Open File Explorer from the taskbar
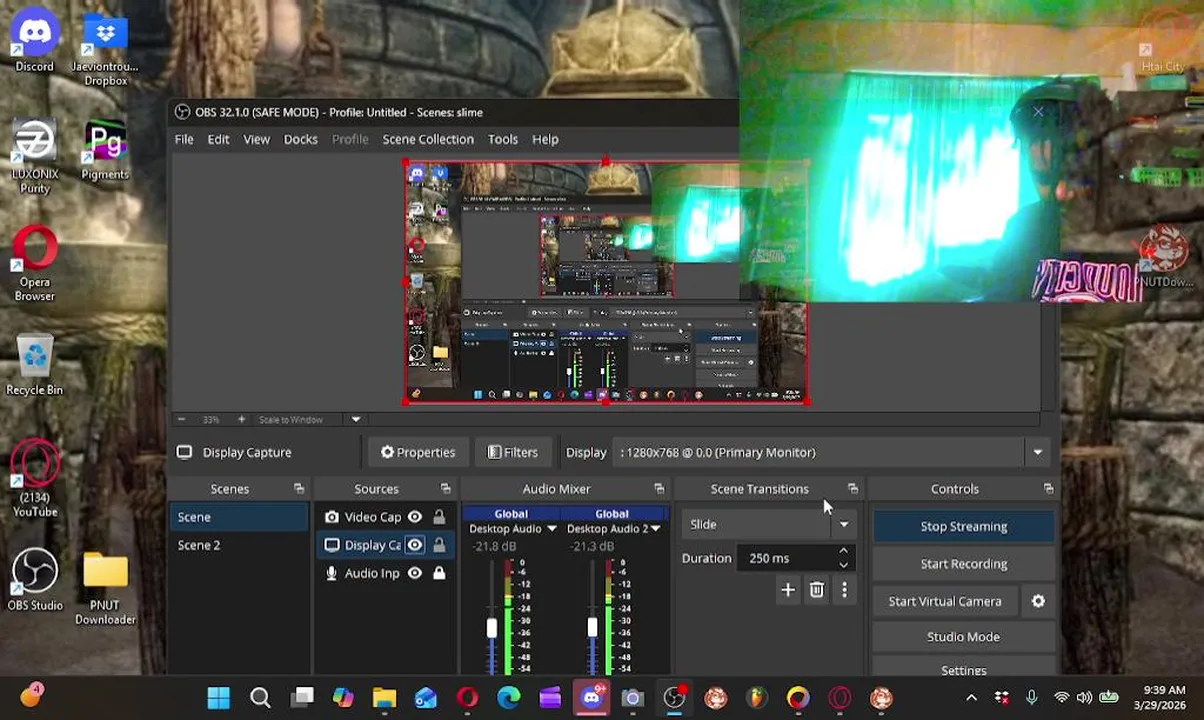Screen dimensions: 1204x720 coord(384,697)
